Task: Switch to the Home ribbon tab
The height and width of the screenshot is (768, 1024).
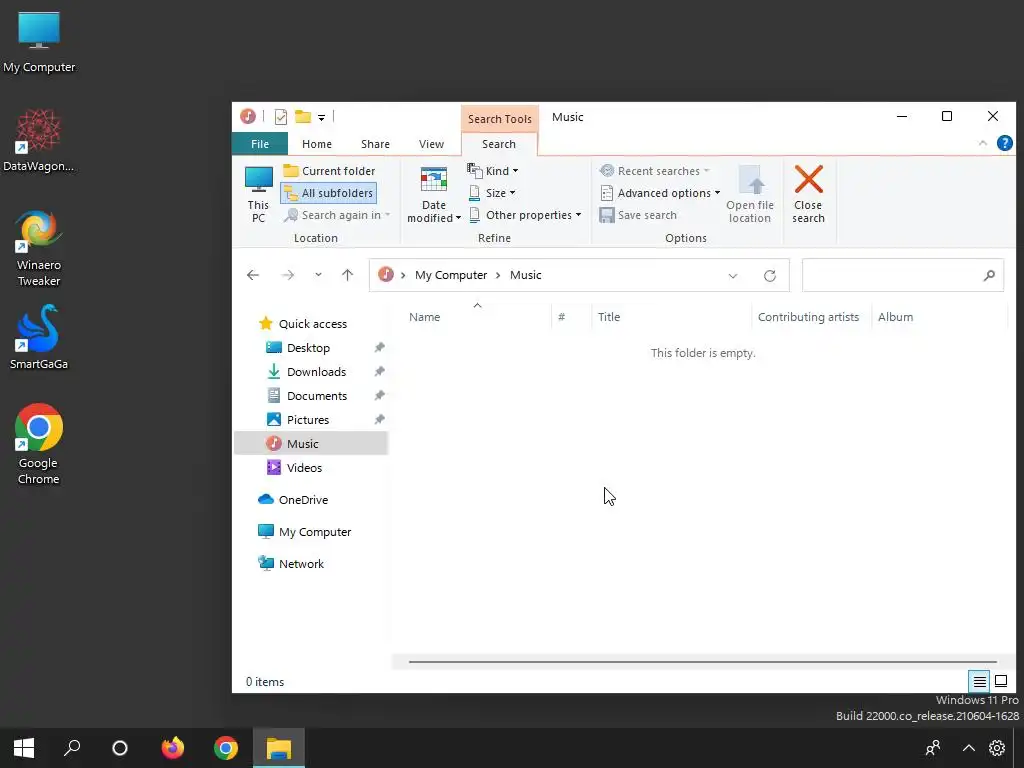Action: click(x=317, y=144)
